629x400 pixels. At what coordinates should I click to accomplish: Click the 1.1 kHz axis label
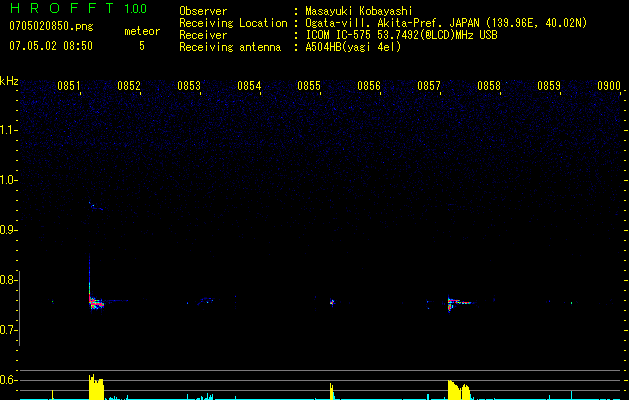point(8,130)
